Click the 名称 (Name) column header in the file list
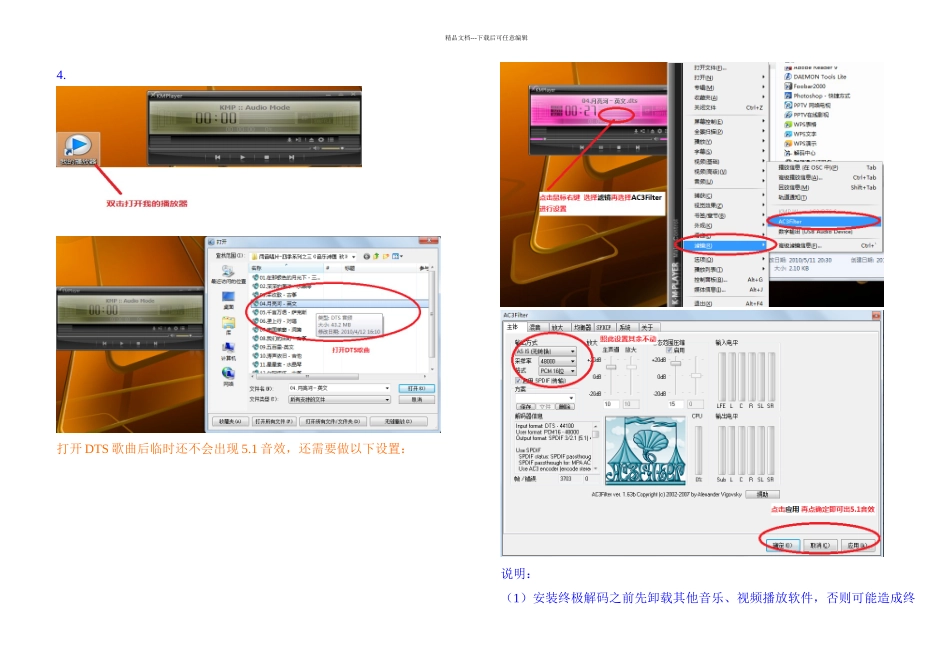This screenshot has height=672, width=950. point(285,267)
